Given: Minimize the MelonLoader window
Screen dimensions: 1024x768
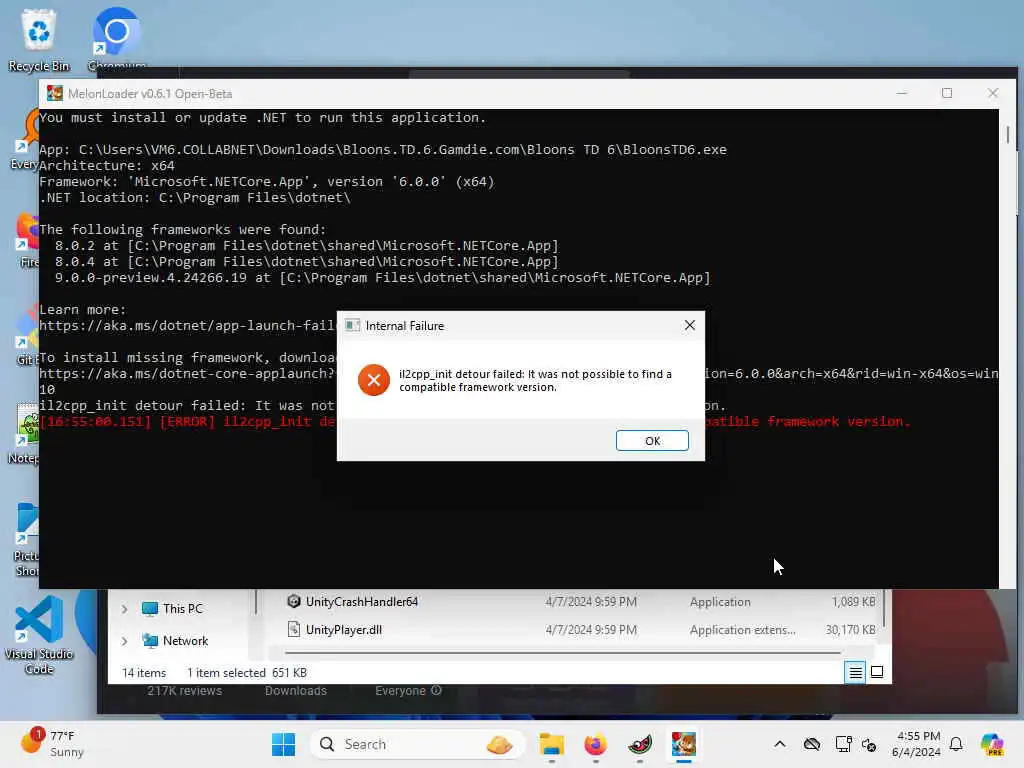Looking at the screenshot, I should click(902, 93).
